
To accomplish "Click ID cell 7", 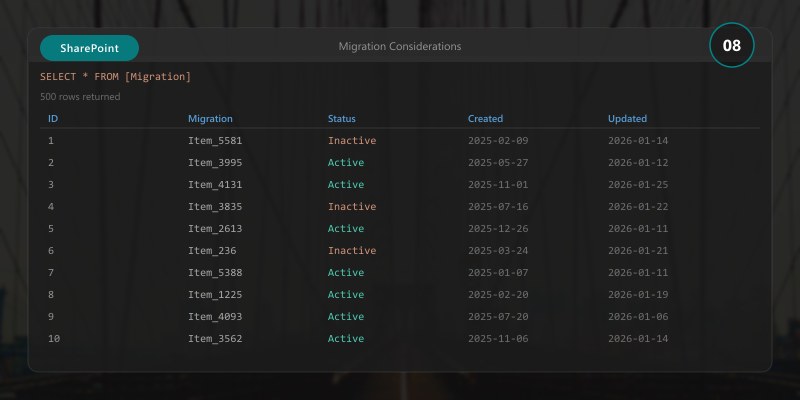I will point(51,272).
